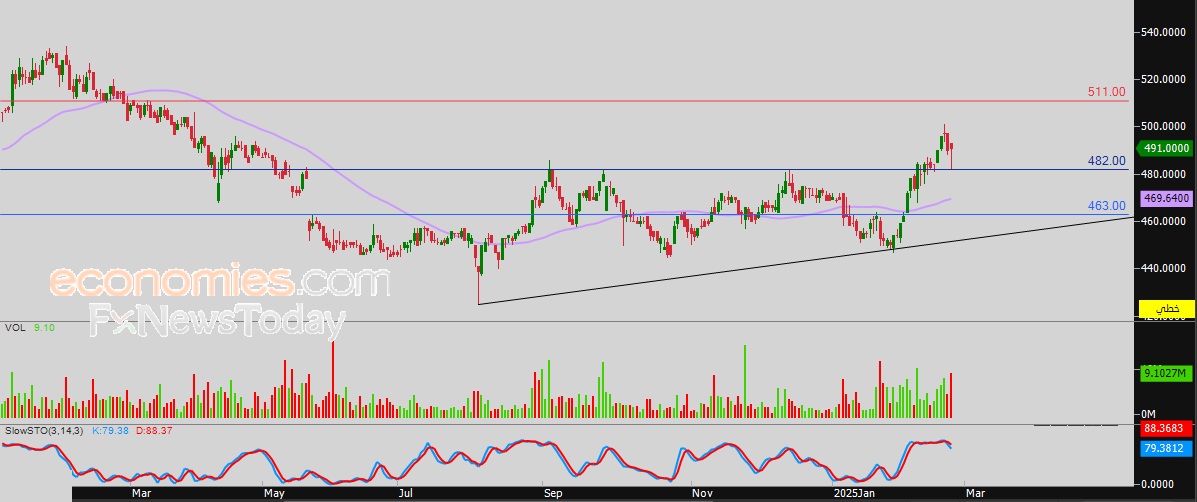The width and height of the screenshot is (1197, 502).
Task: Select the red 88.3683 stochastic axis tag
Action: (x=1164, y=429)
